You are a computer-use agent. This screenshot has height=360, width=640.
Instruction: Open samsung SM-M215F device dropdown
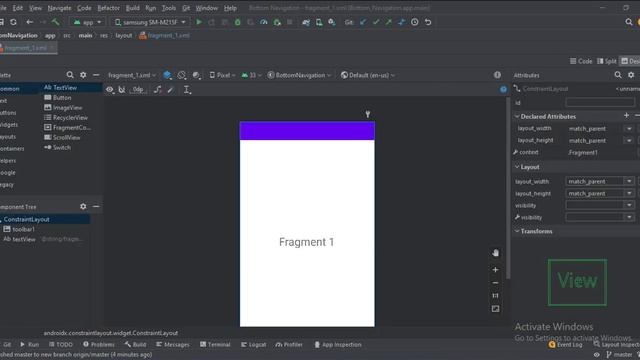coord(150,22)
